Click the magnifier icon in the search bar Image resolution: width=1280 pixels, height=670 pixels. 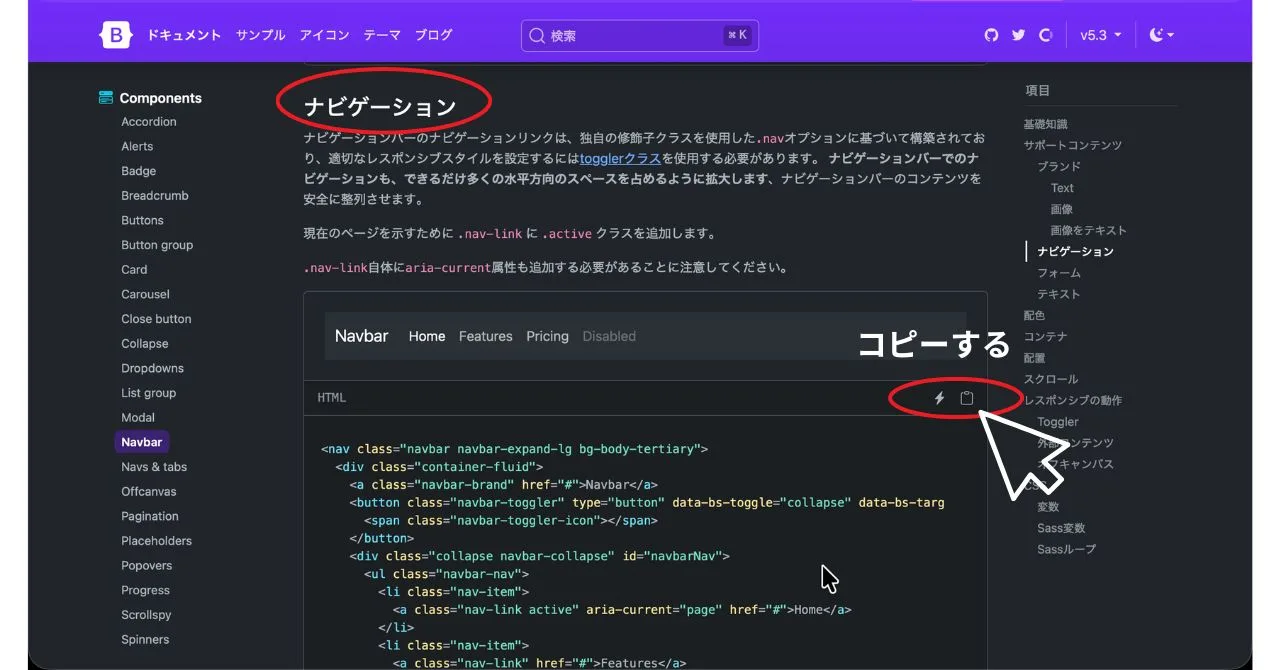(x=538, y=34)
